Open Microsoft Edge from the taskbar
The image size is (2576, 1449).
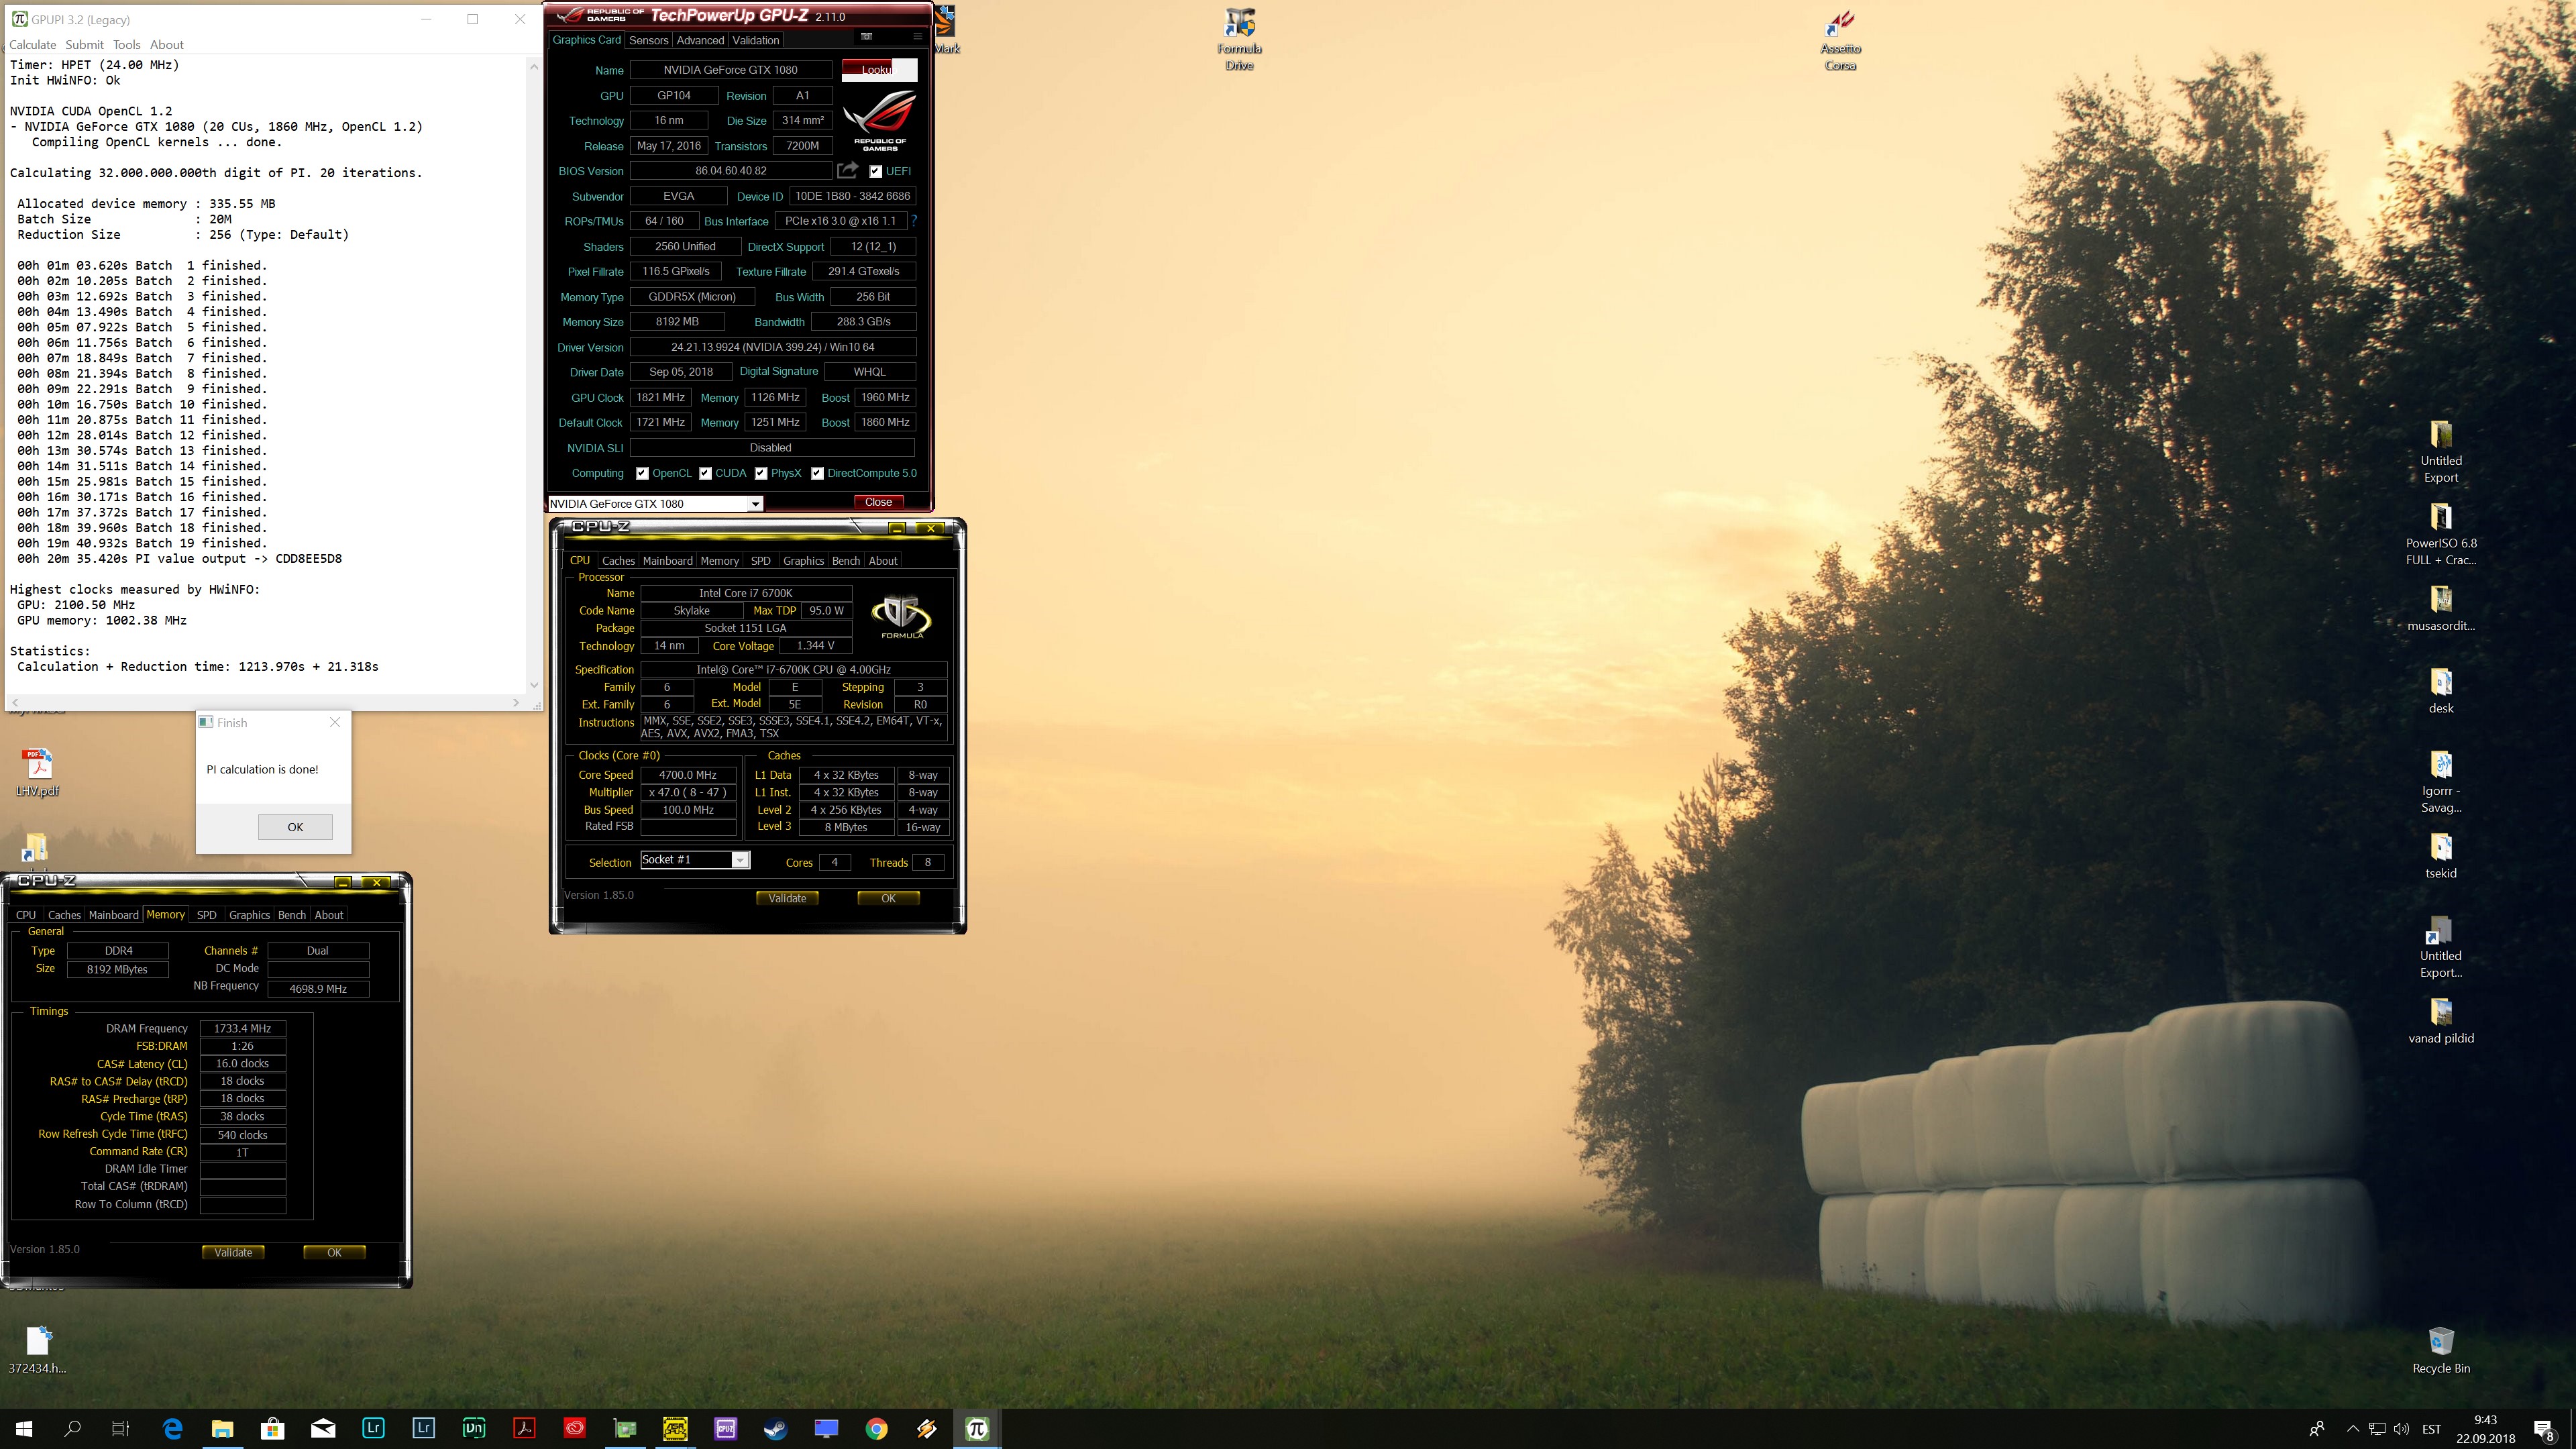[172, 1428]
